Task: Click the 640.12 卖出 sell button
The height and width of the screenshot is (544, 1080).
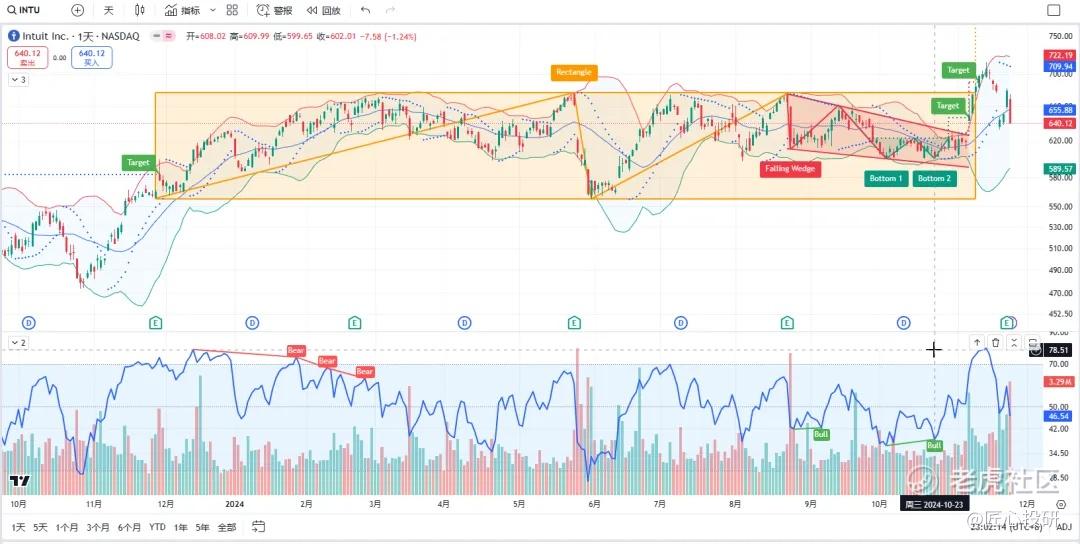Action: click(x=28, y=57)
